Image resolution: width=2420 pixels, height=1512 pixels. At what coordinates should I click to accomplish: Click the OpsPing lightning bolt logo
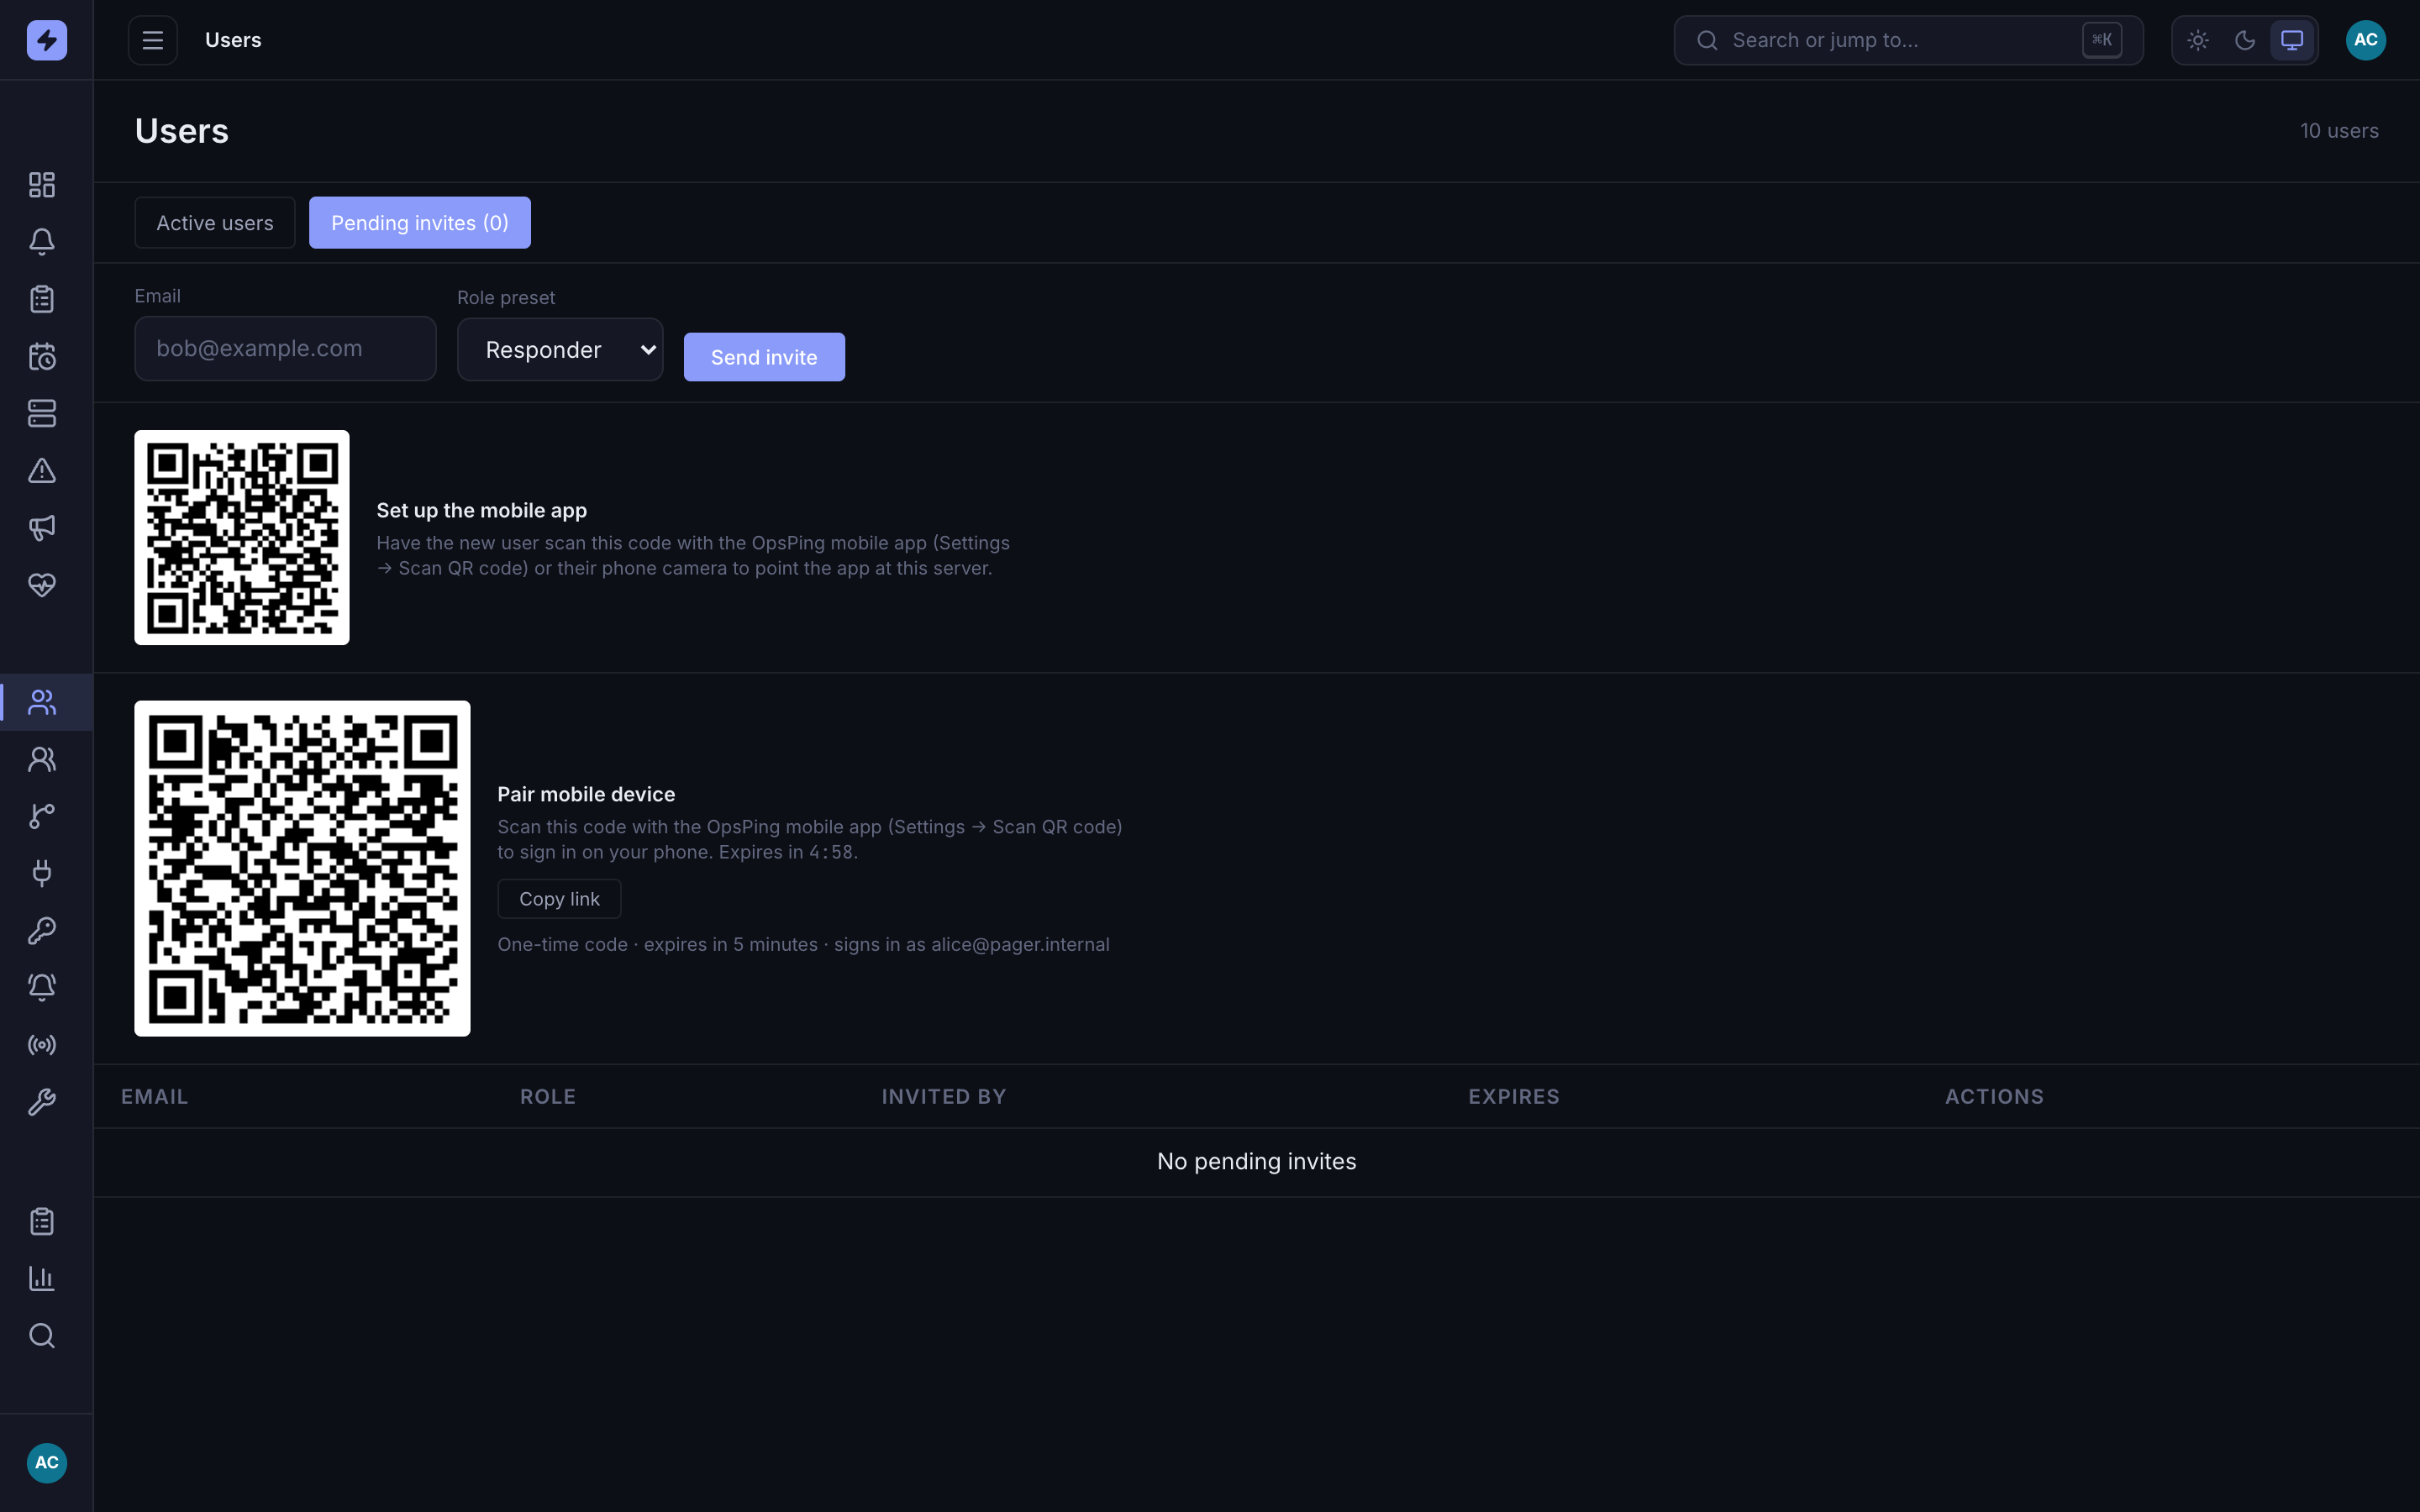[x=46, y=40]
